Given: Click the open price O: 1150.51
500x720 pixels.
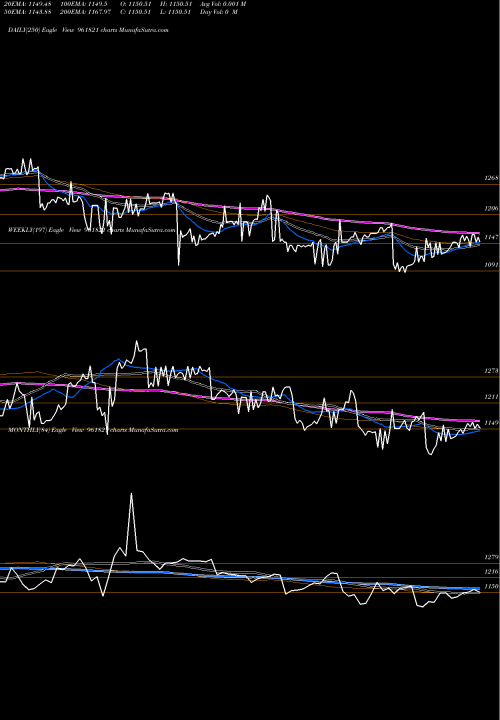Looking at the screenshot, I should [134, 4].
